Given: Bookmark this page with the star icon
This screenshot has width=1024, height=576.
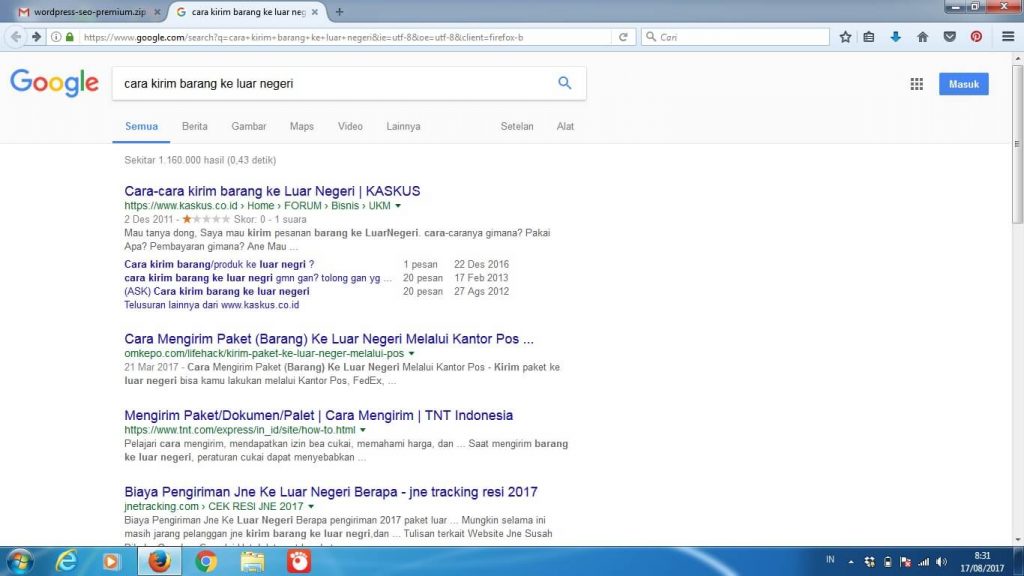Looking at the screenshot, I should [x=845, y=37].
